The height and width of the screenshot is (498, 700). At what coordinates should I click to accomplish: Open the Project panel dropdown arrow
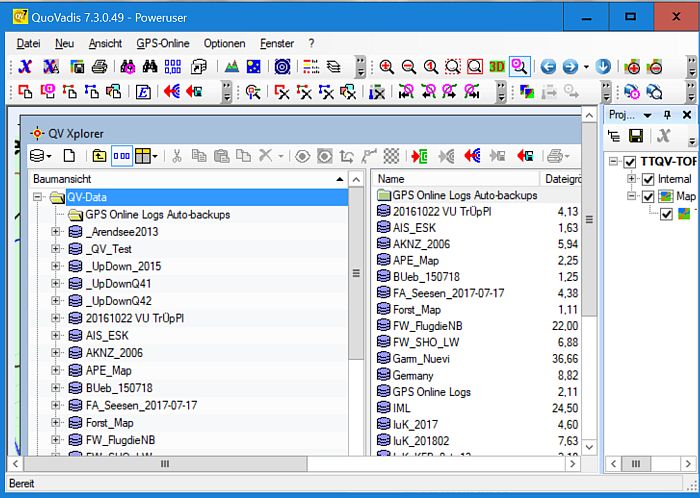click(x=647, y=116)
